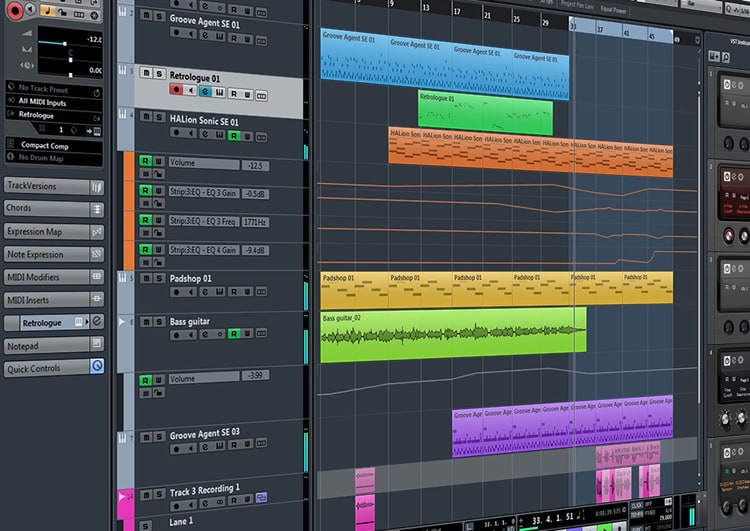Open HALion Volume automation parameter dropdown

pyautogui.click(x=204, y=163)
